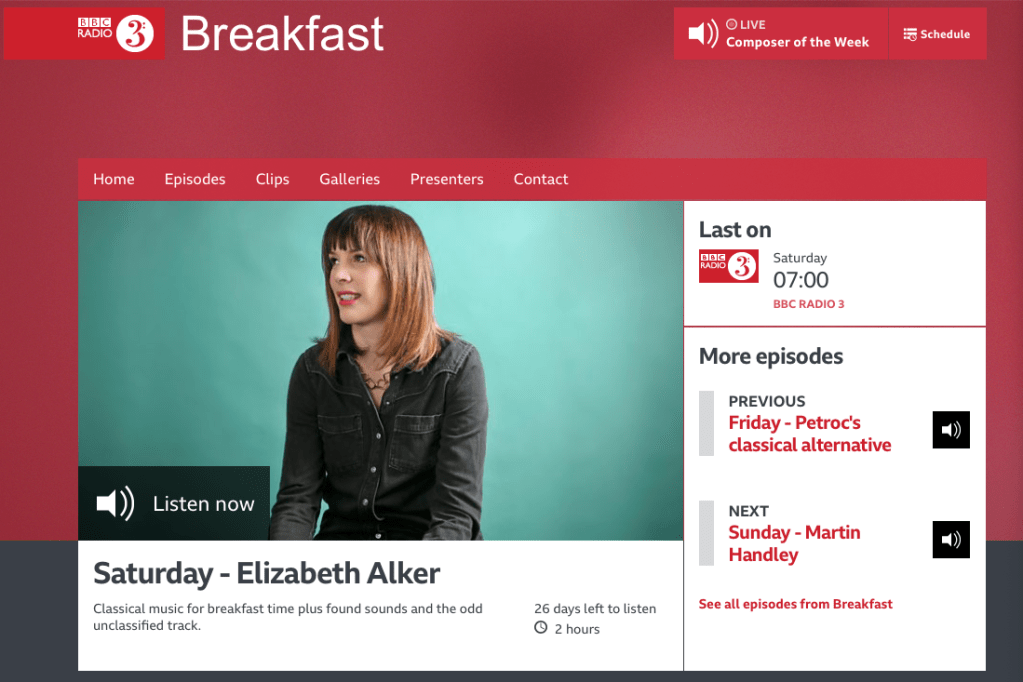This screenshot has width=1023, height=682.
Task: Click the BBC Radio 3 logo in header
Action: pyautogui.click(x=115, y=33)
